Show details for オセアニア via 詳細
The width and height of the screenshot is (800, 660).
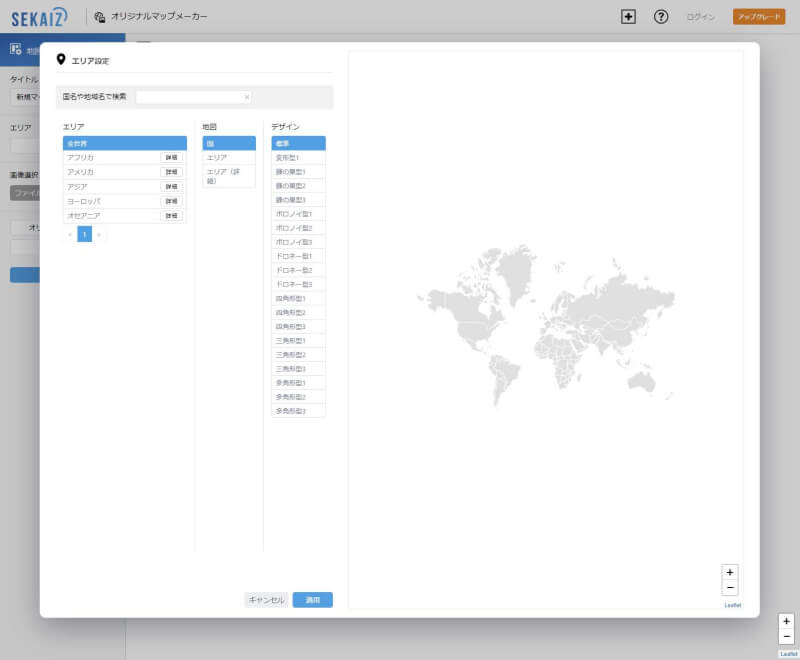coord(172,216)
